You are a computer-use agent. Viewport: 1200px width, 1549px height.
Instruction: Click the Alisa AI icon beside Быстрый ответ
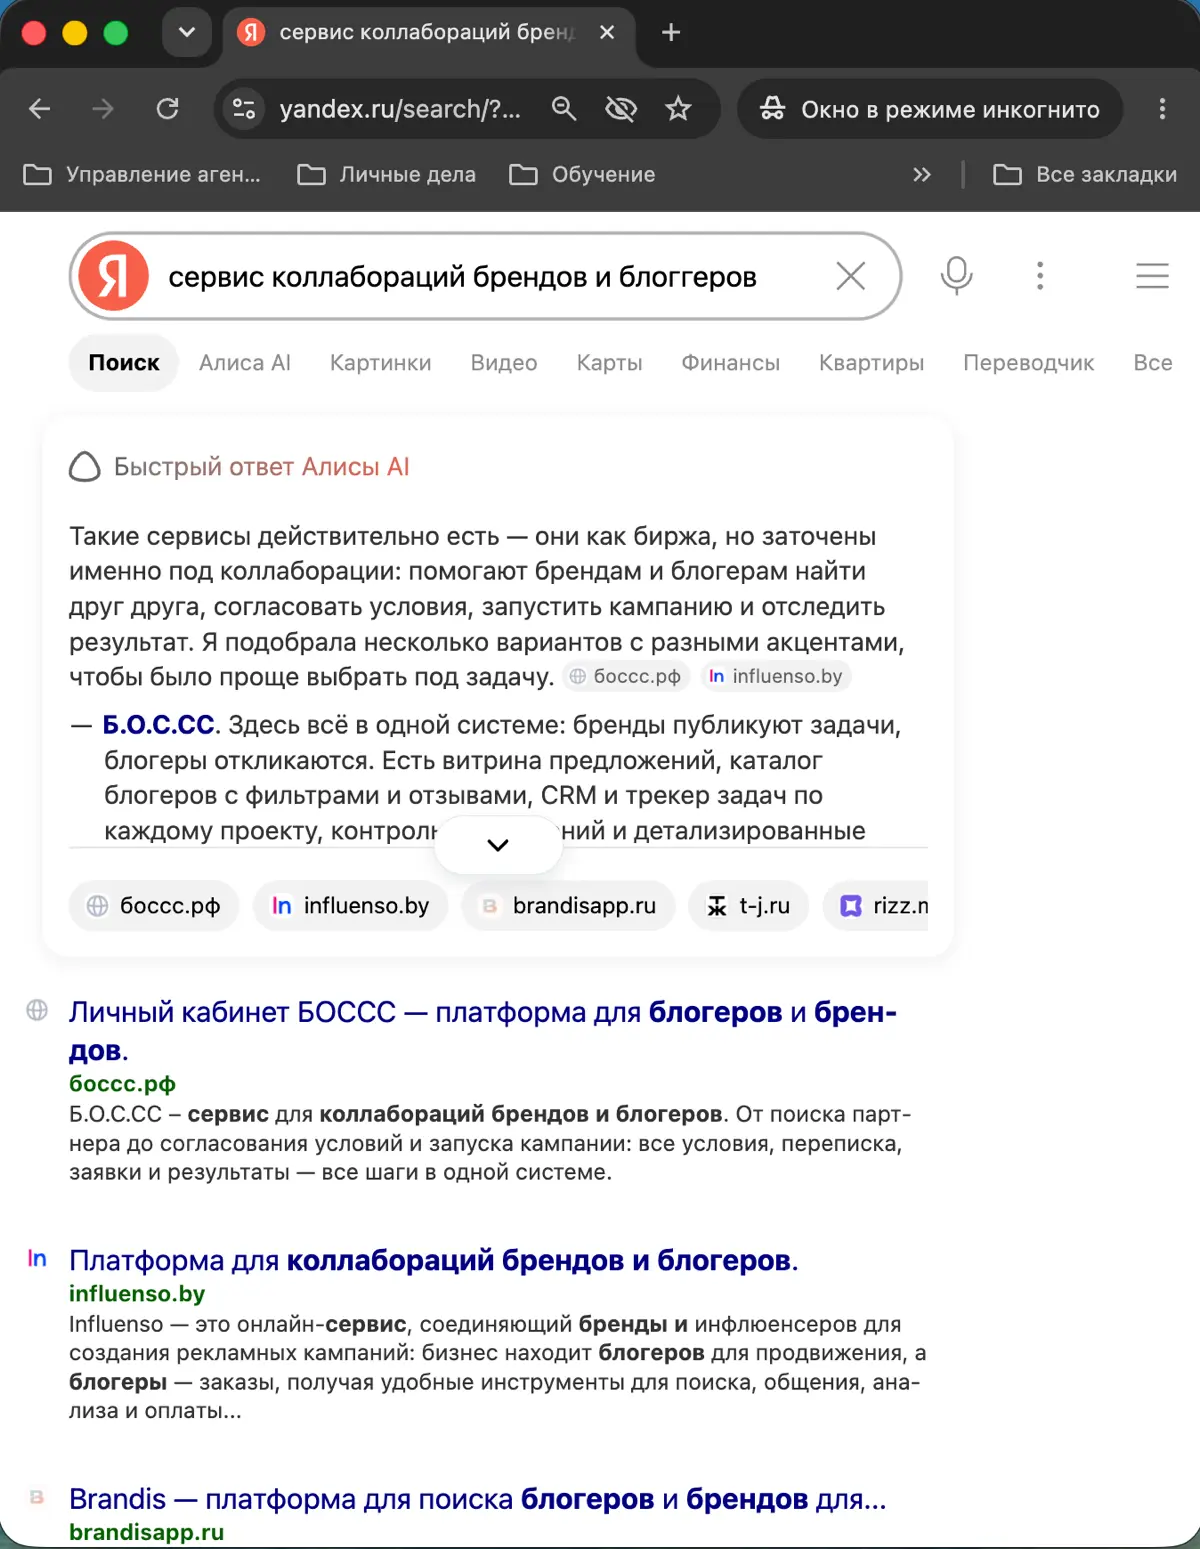85,467
